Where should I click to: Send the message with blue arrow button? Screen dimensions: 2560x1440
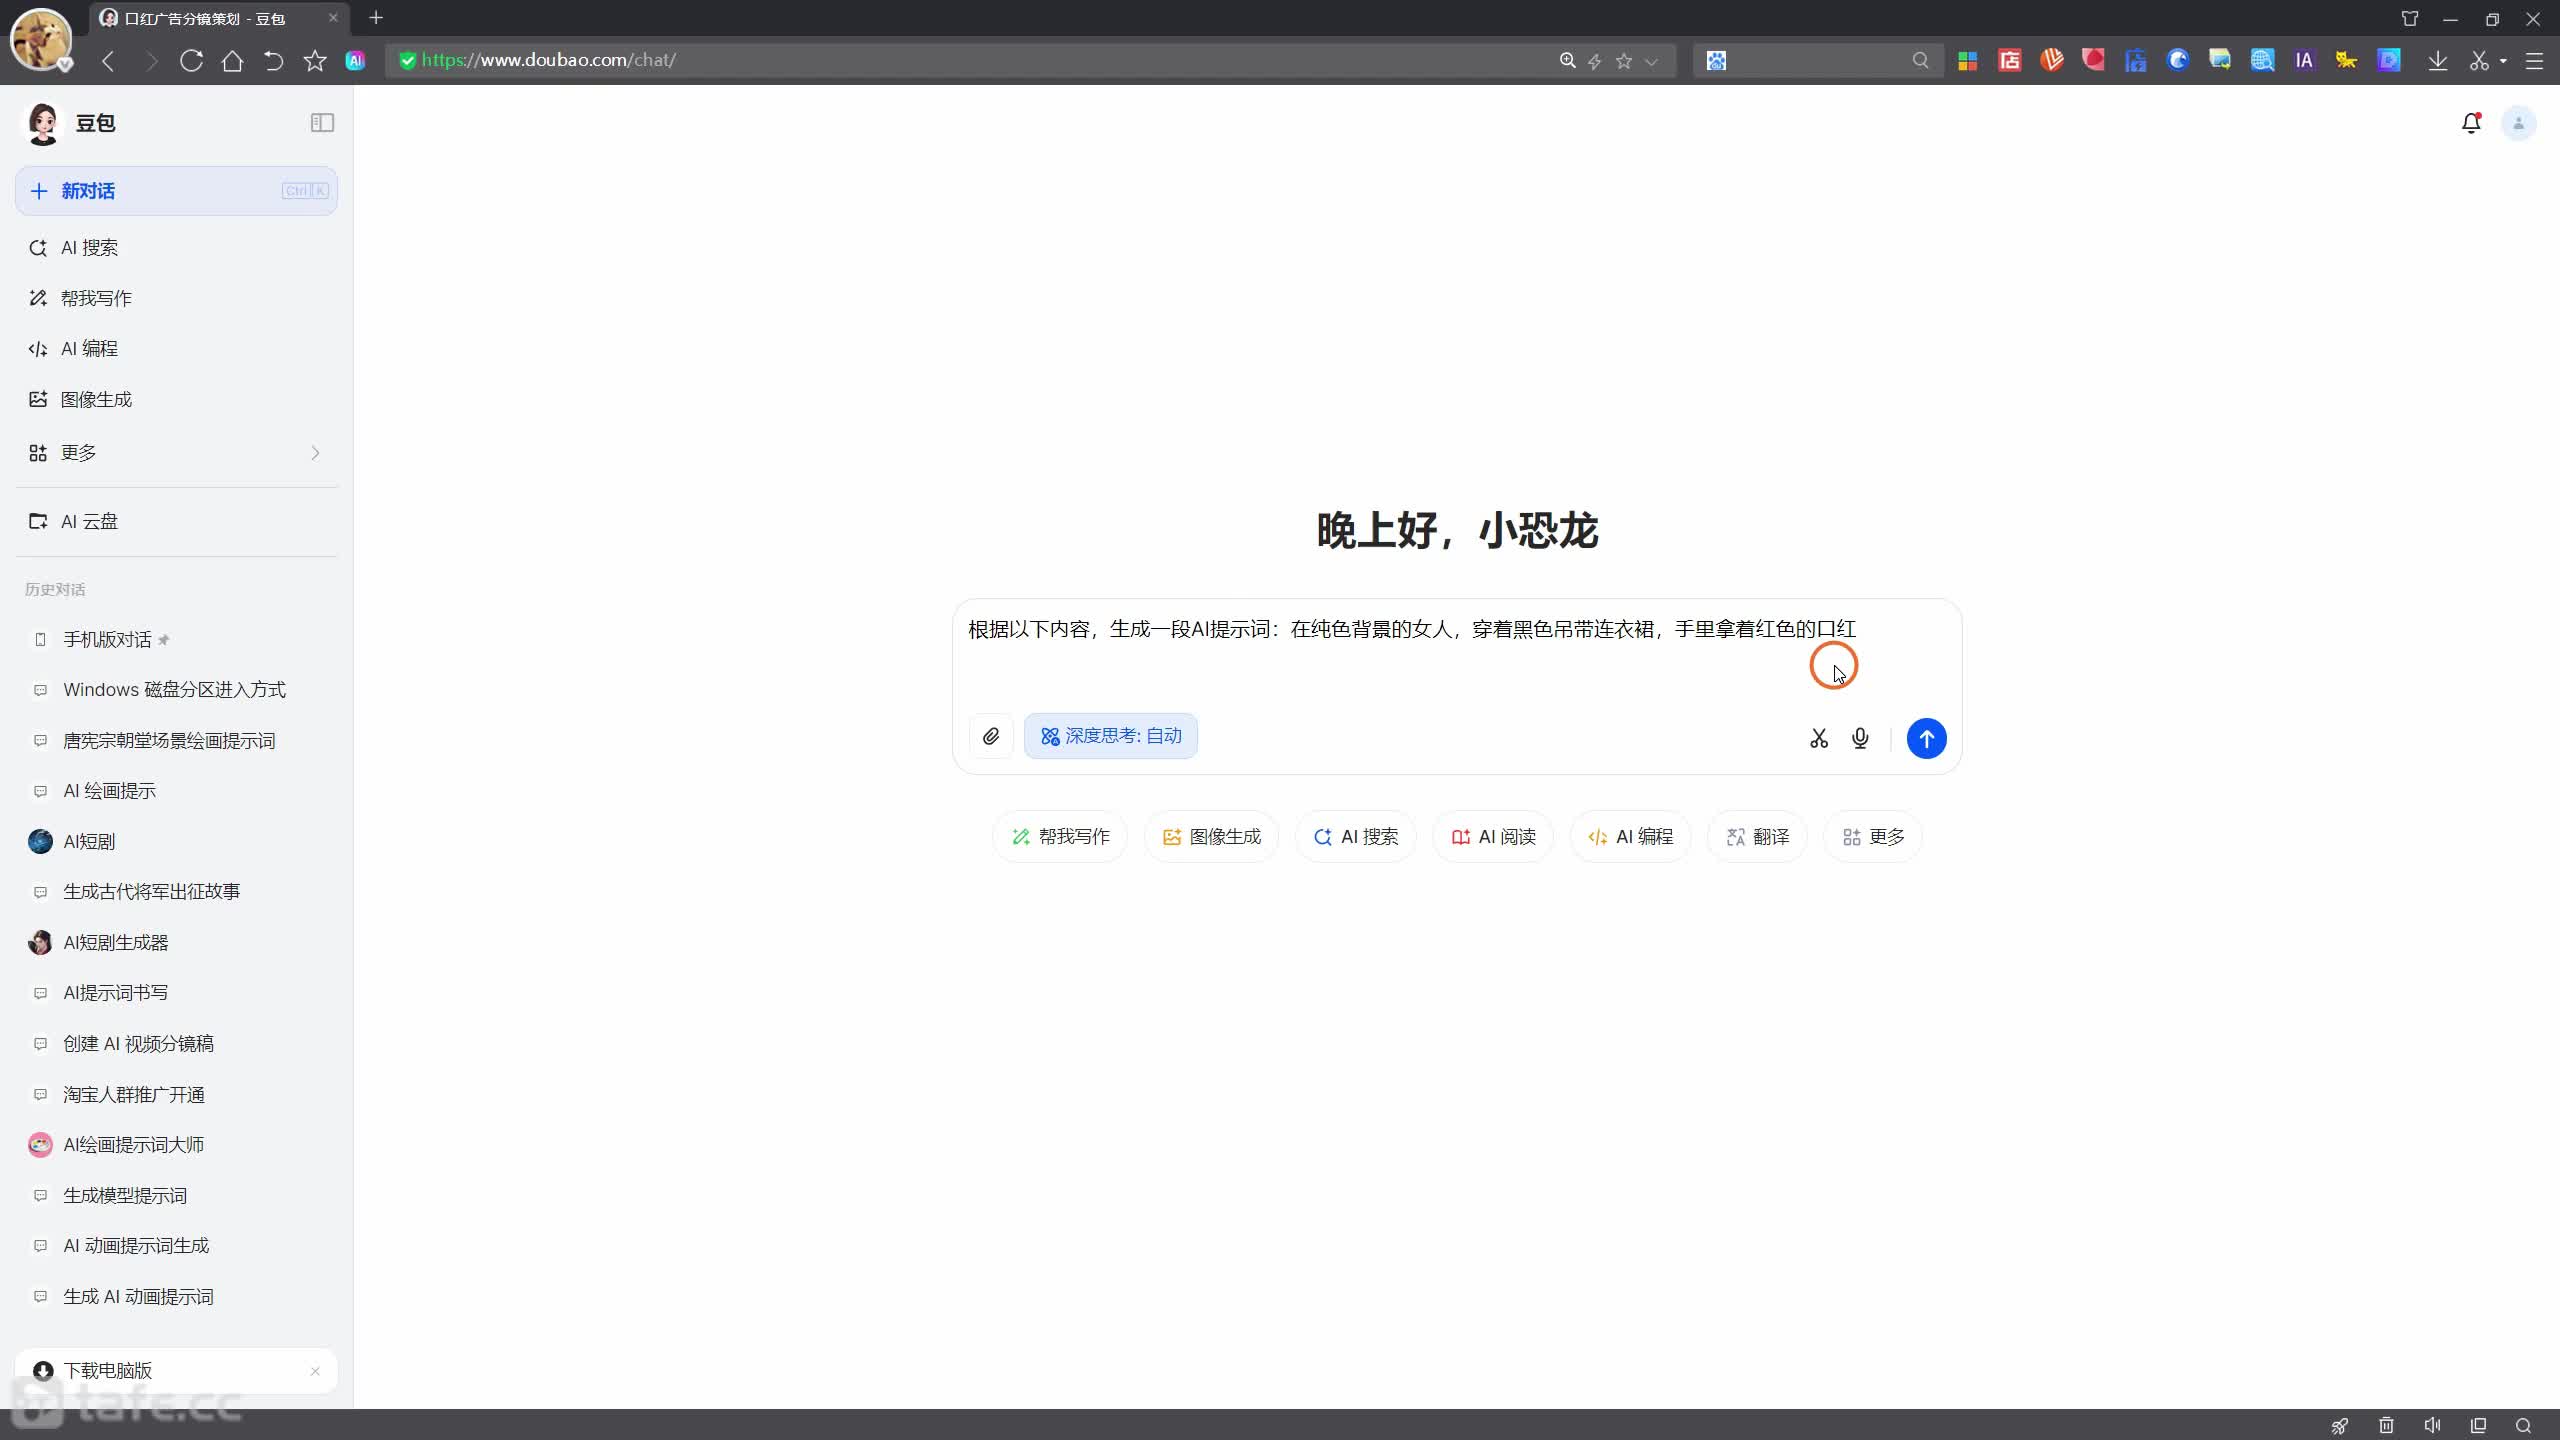tap(1926, 738)
